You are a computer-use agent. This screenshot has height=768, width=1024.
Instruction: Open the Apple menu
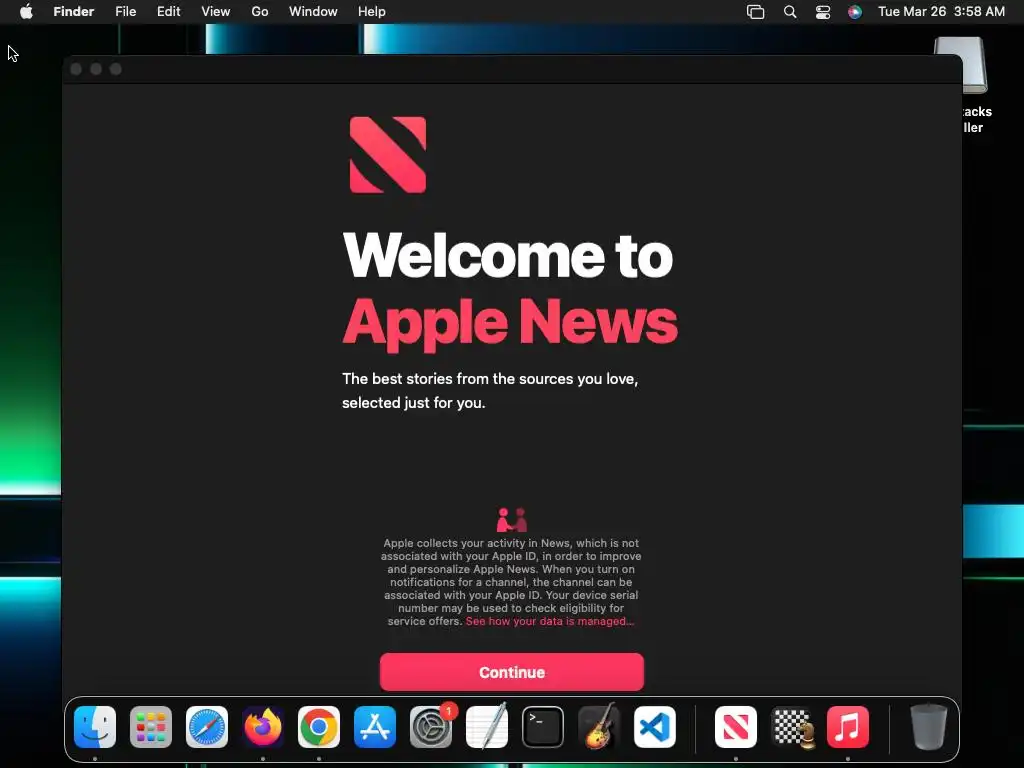click(26, 12)
